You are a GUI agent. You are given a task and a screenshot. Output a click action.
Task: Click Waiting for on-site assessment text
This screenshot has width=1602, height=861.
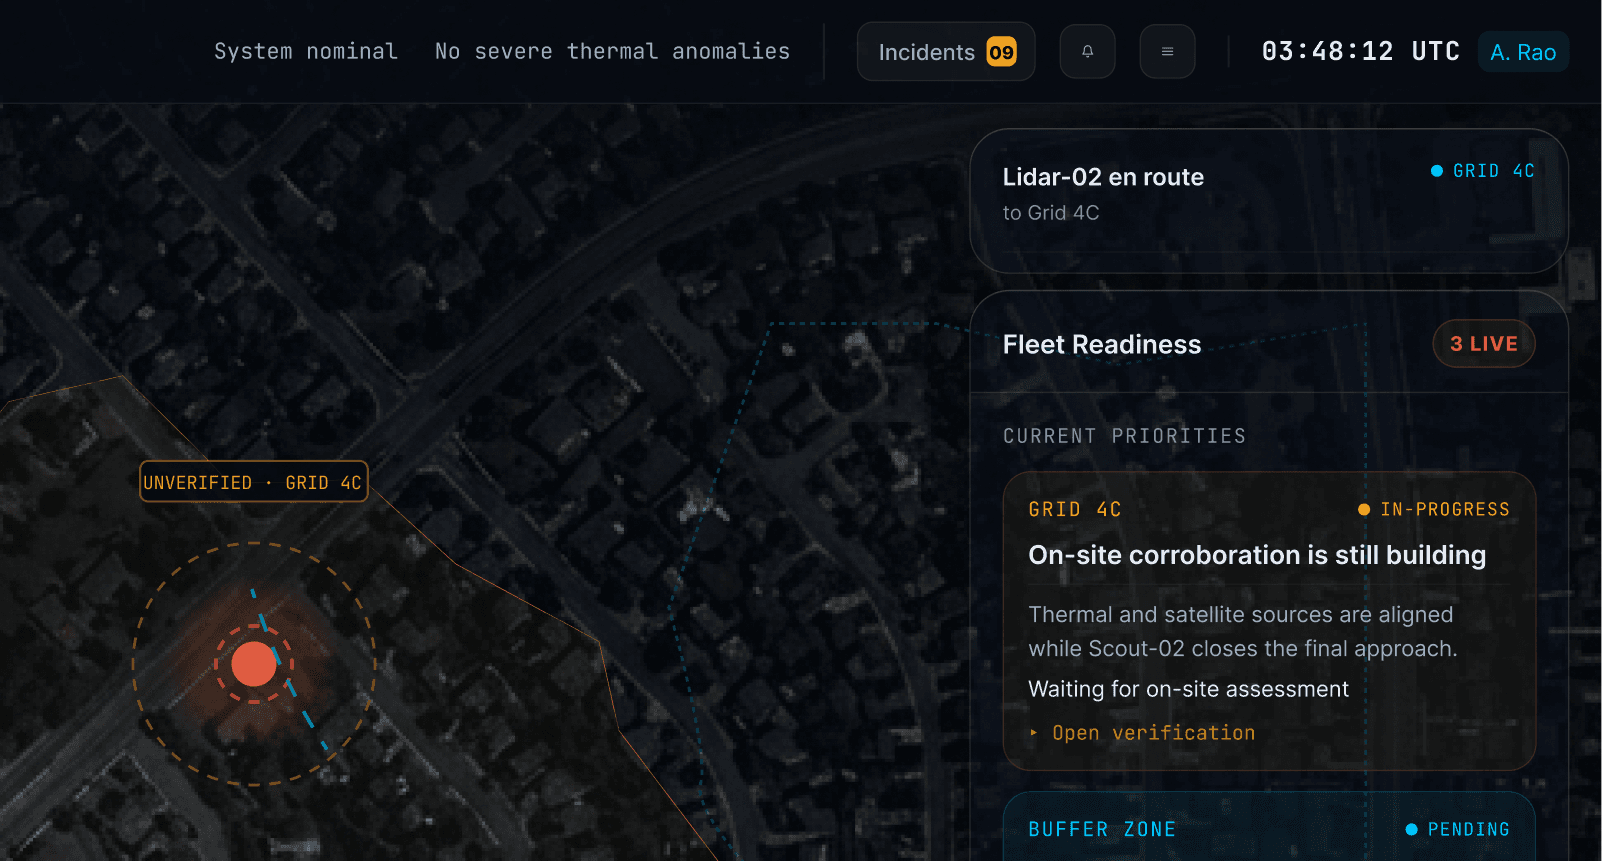pos(1188,689)
